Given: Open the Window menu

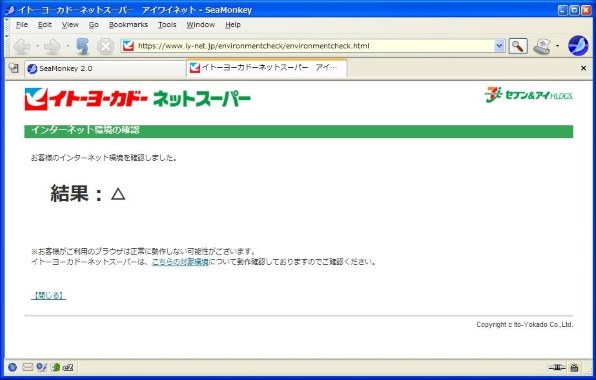Looking at the screenshot, I should click(201, 25).
